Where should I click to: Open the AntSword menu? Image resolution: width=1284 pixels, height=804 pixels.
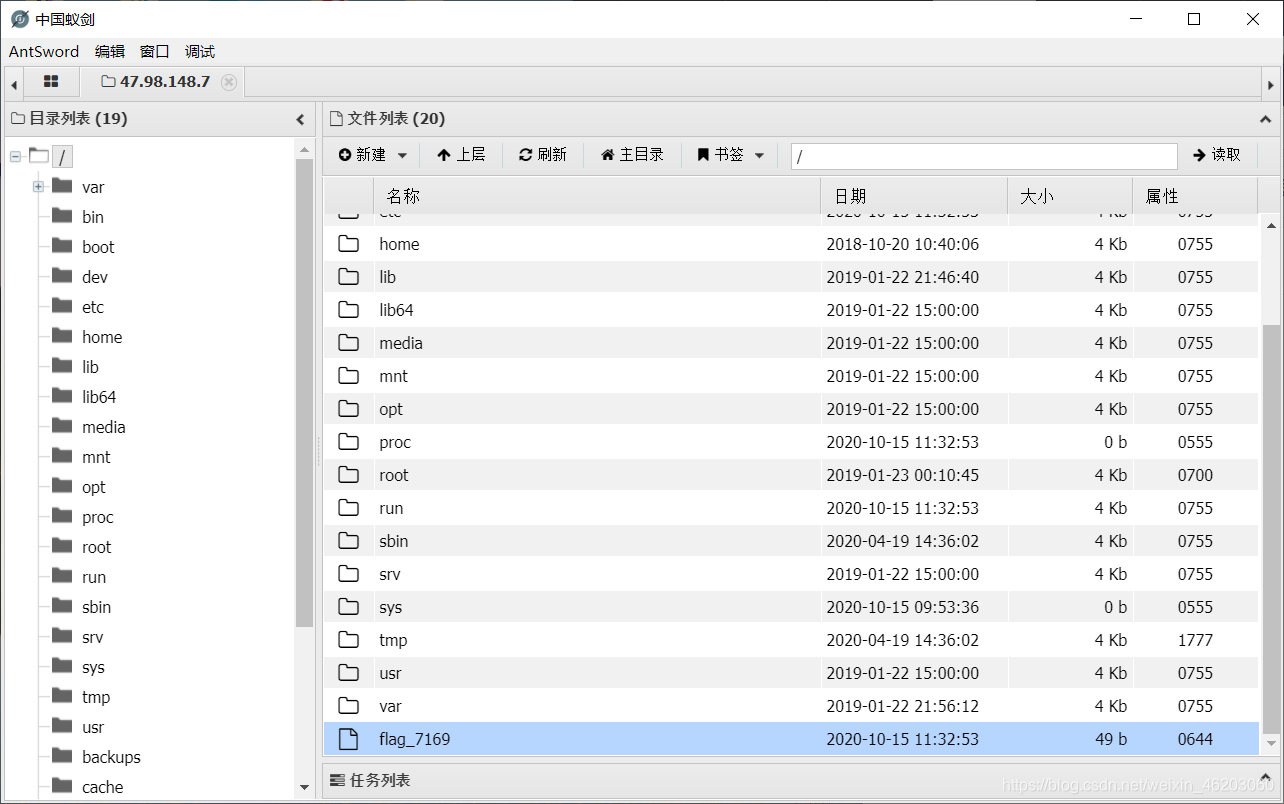[44, 51]
